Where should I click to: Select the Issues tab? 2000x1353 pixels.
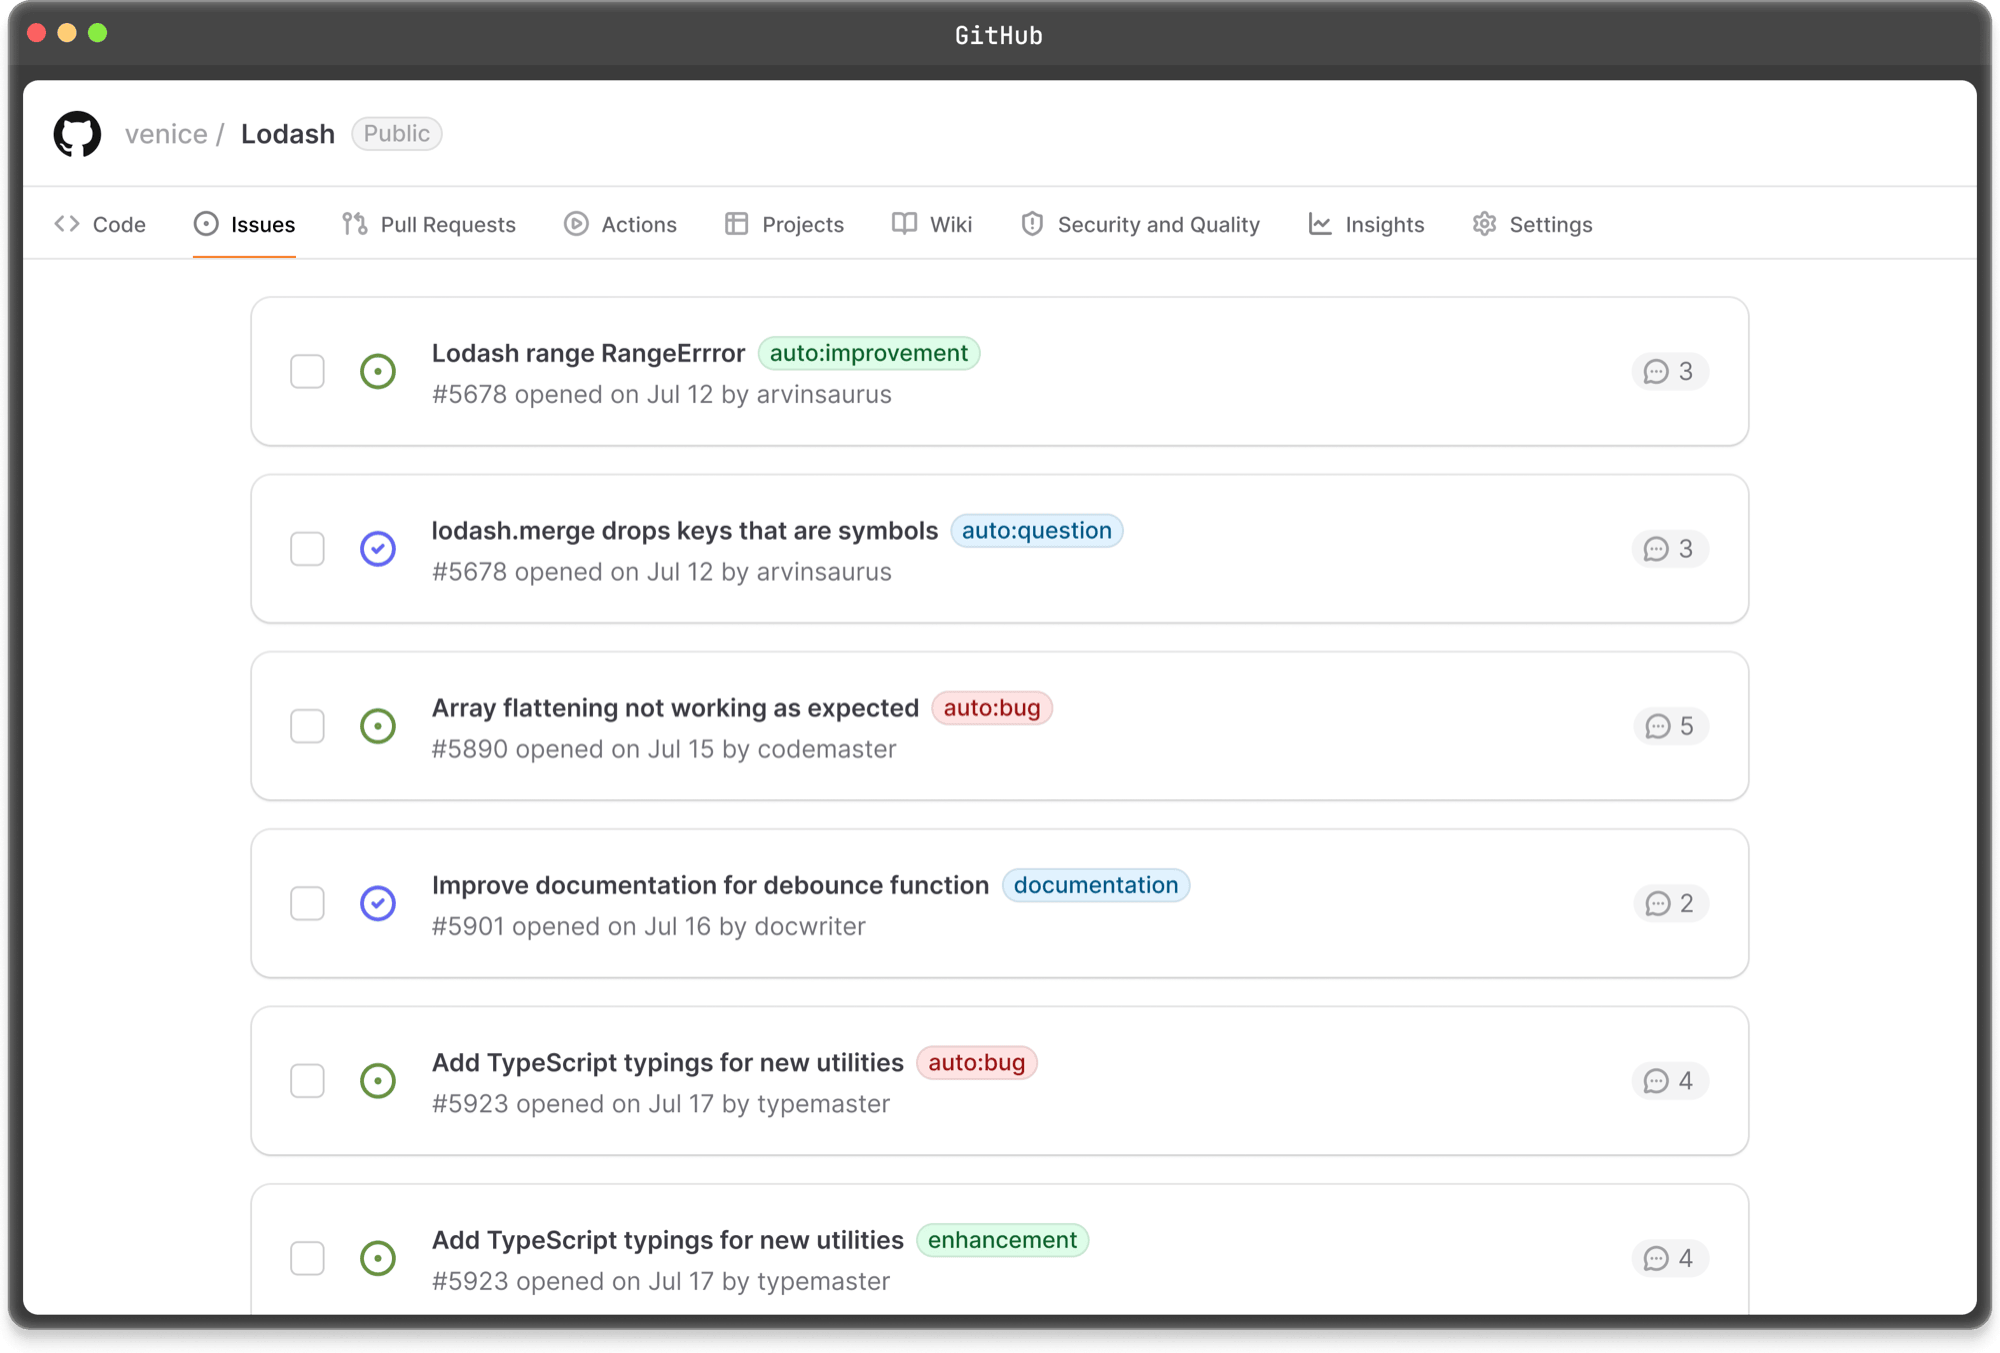(244, 224)
